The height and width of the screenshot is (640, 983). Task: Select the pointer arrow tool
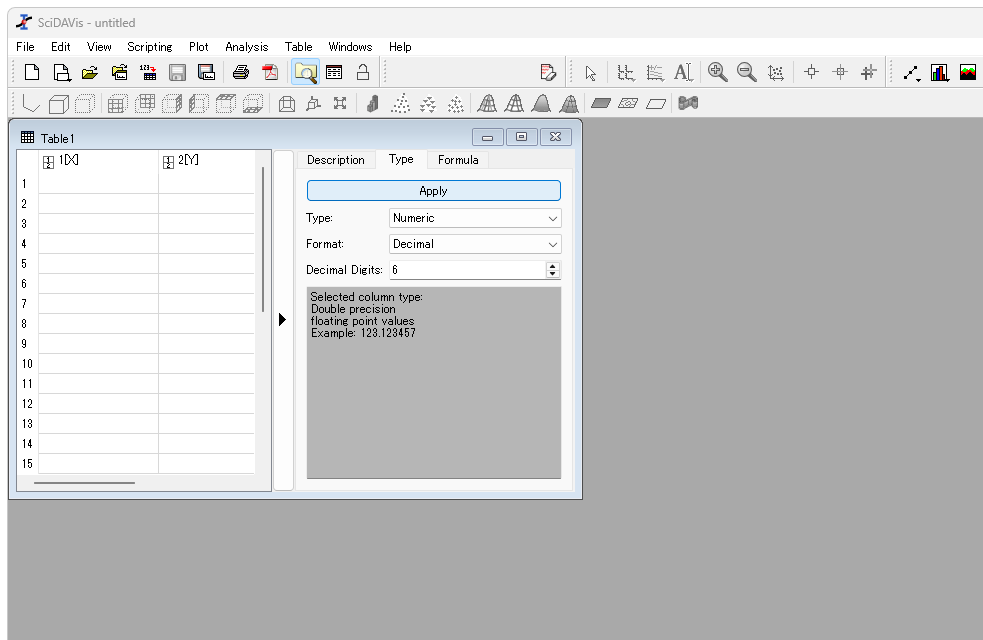coord(590,72)
